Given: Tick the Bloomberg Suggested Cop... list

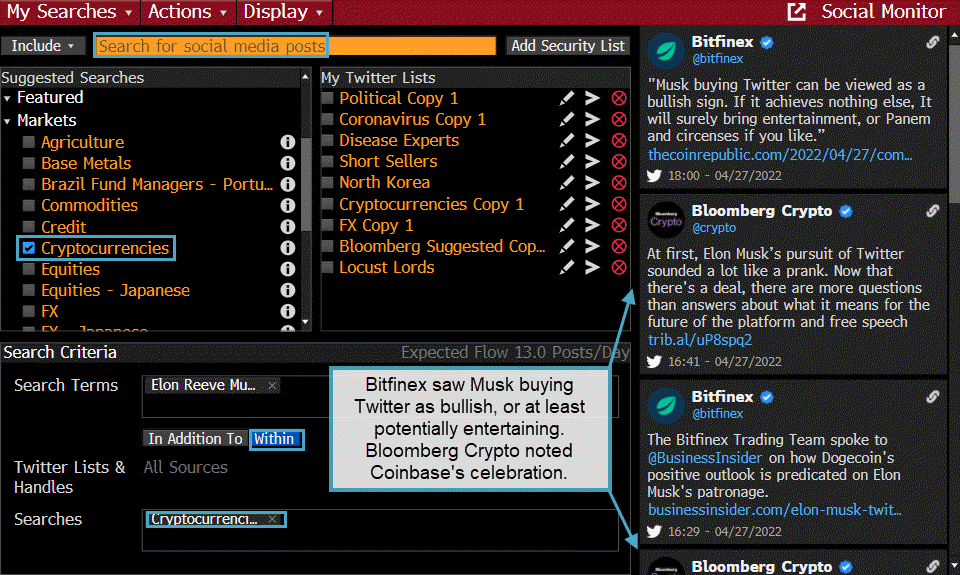Looking at the screenshot, I should coord(328,246).
